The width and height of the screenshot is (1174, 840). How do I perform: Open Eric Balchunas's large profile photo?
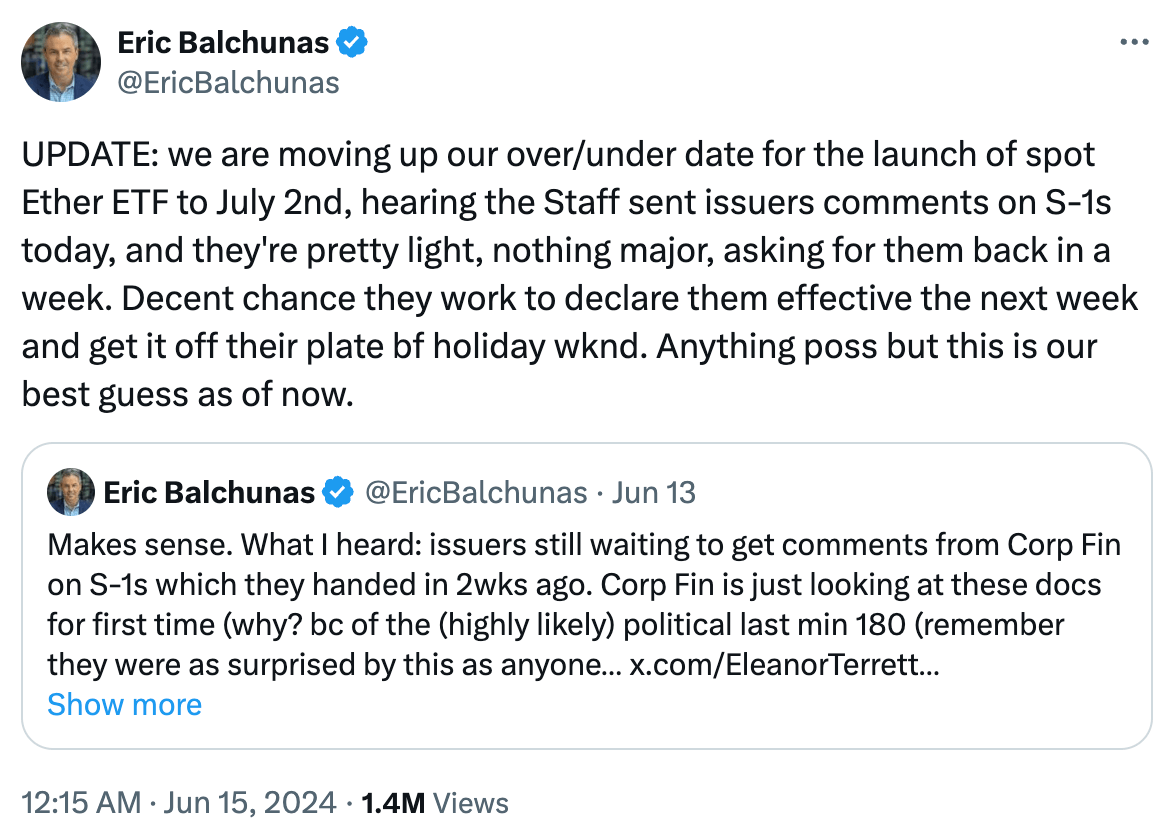[61, 62]
